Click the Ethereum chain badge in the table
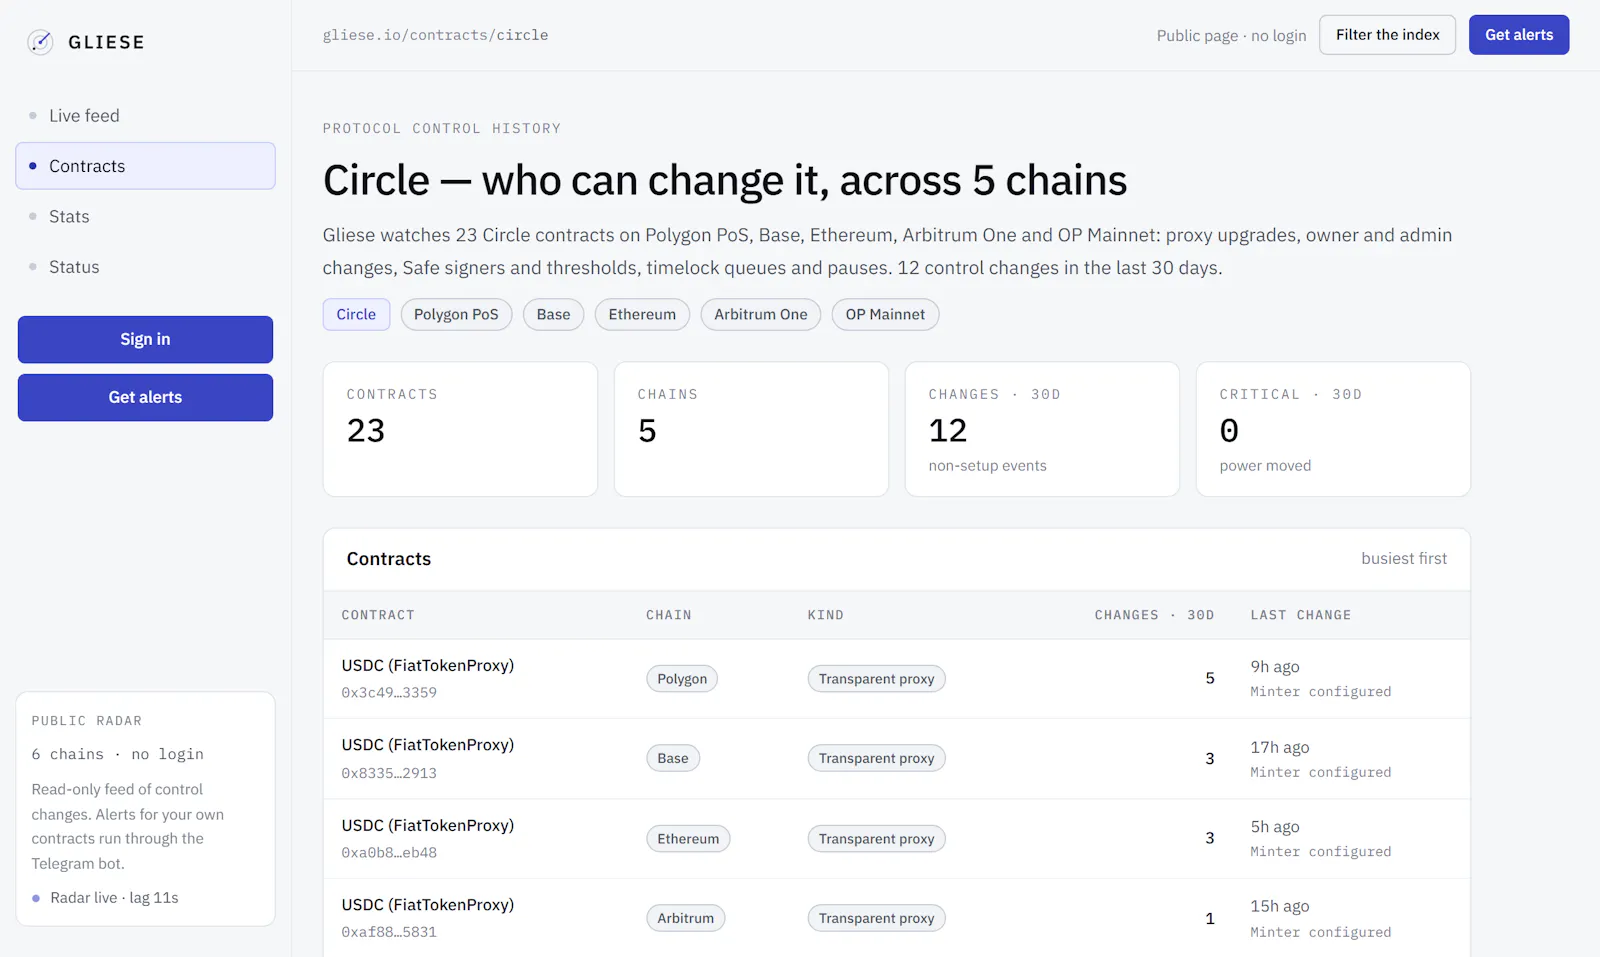 pos(688,839)
